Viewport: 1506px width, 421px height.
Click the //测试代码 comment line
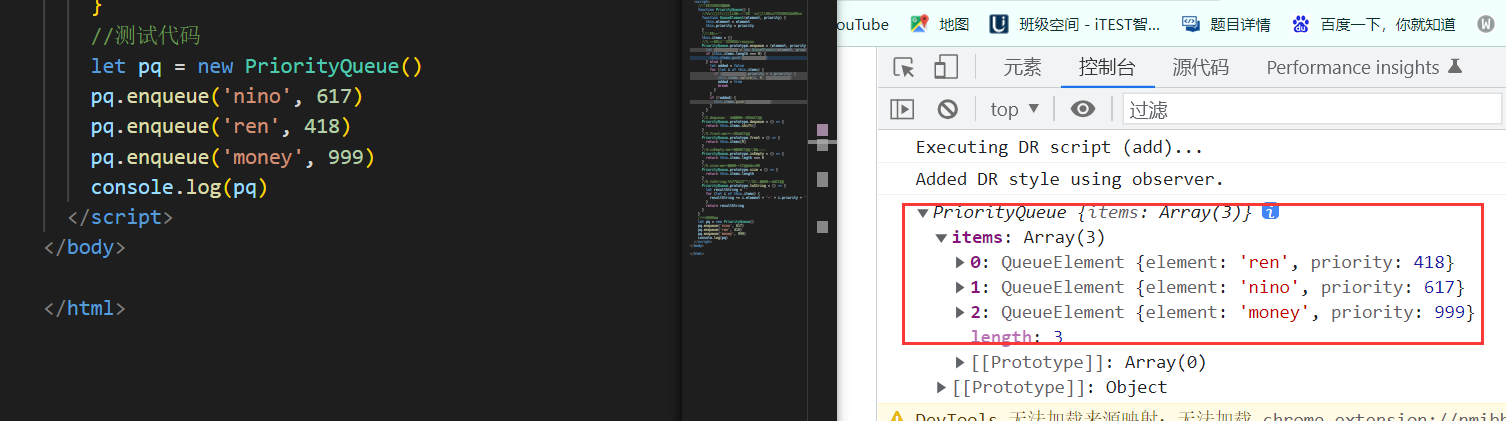click(146, 37)
